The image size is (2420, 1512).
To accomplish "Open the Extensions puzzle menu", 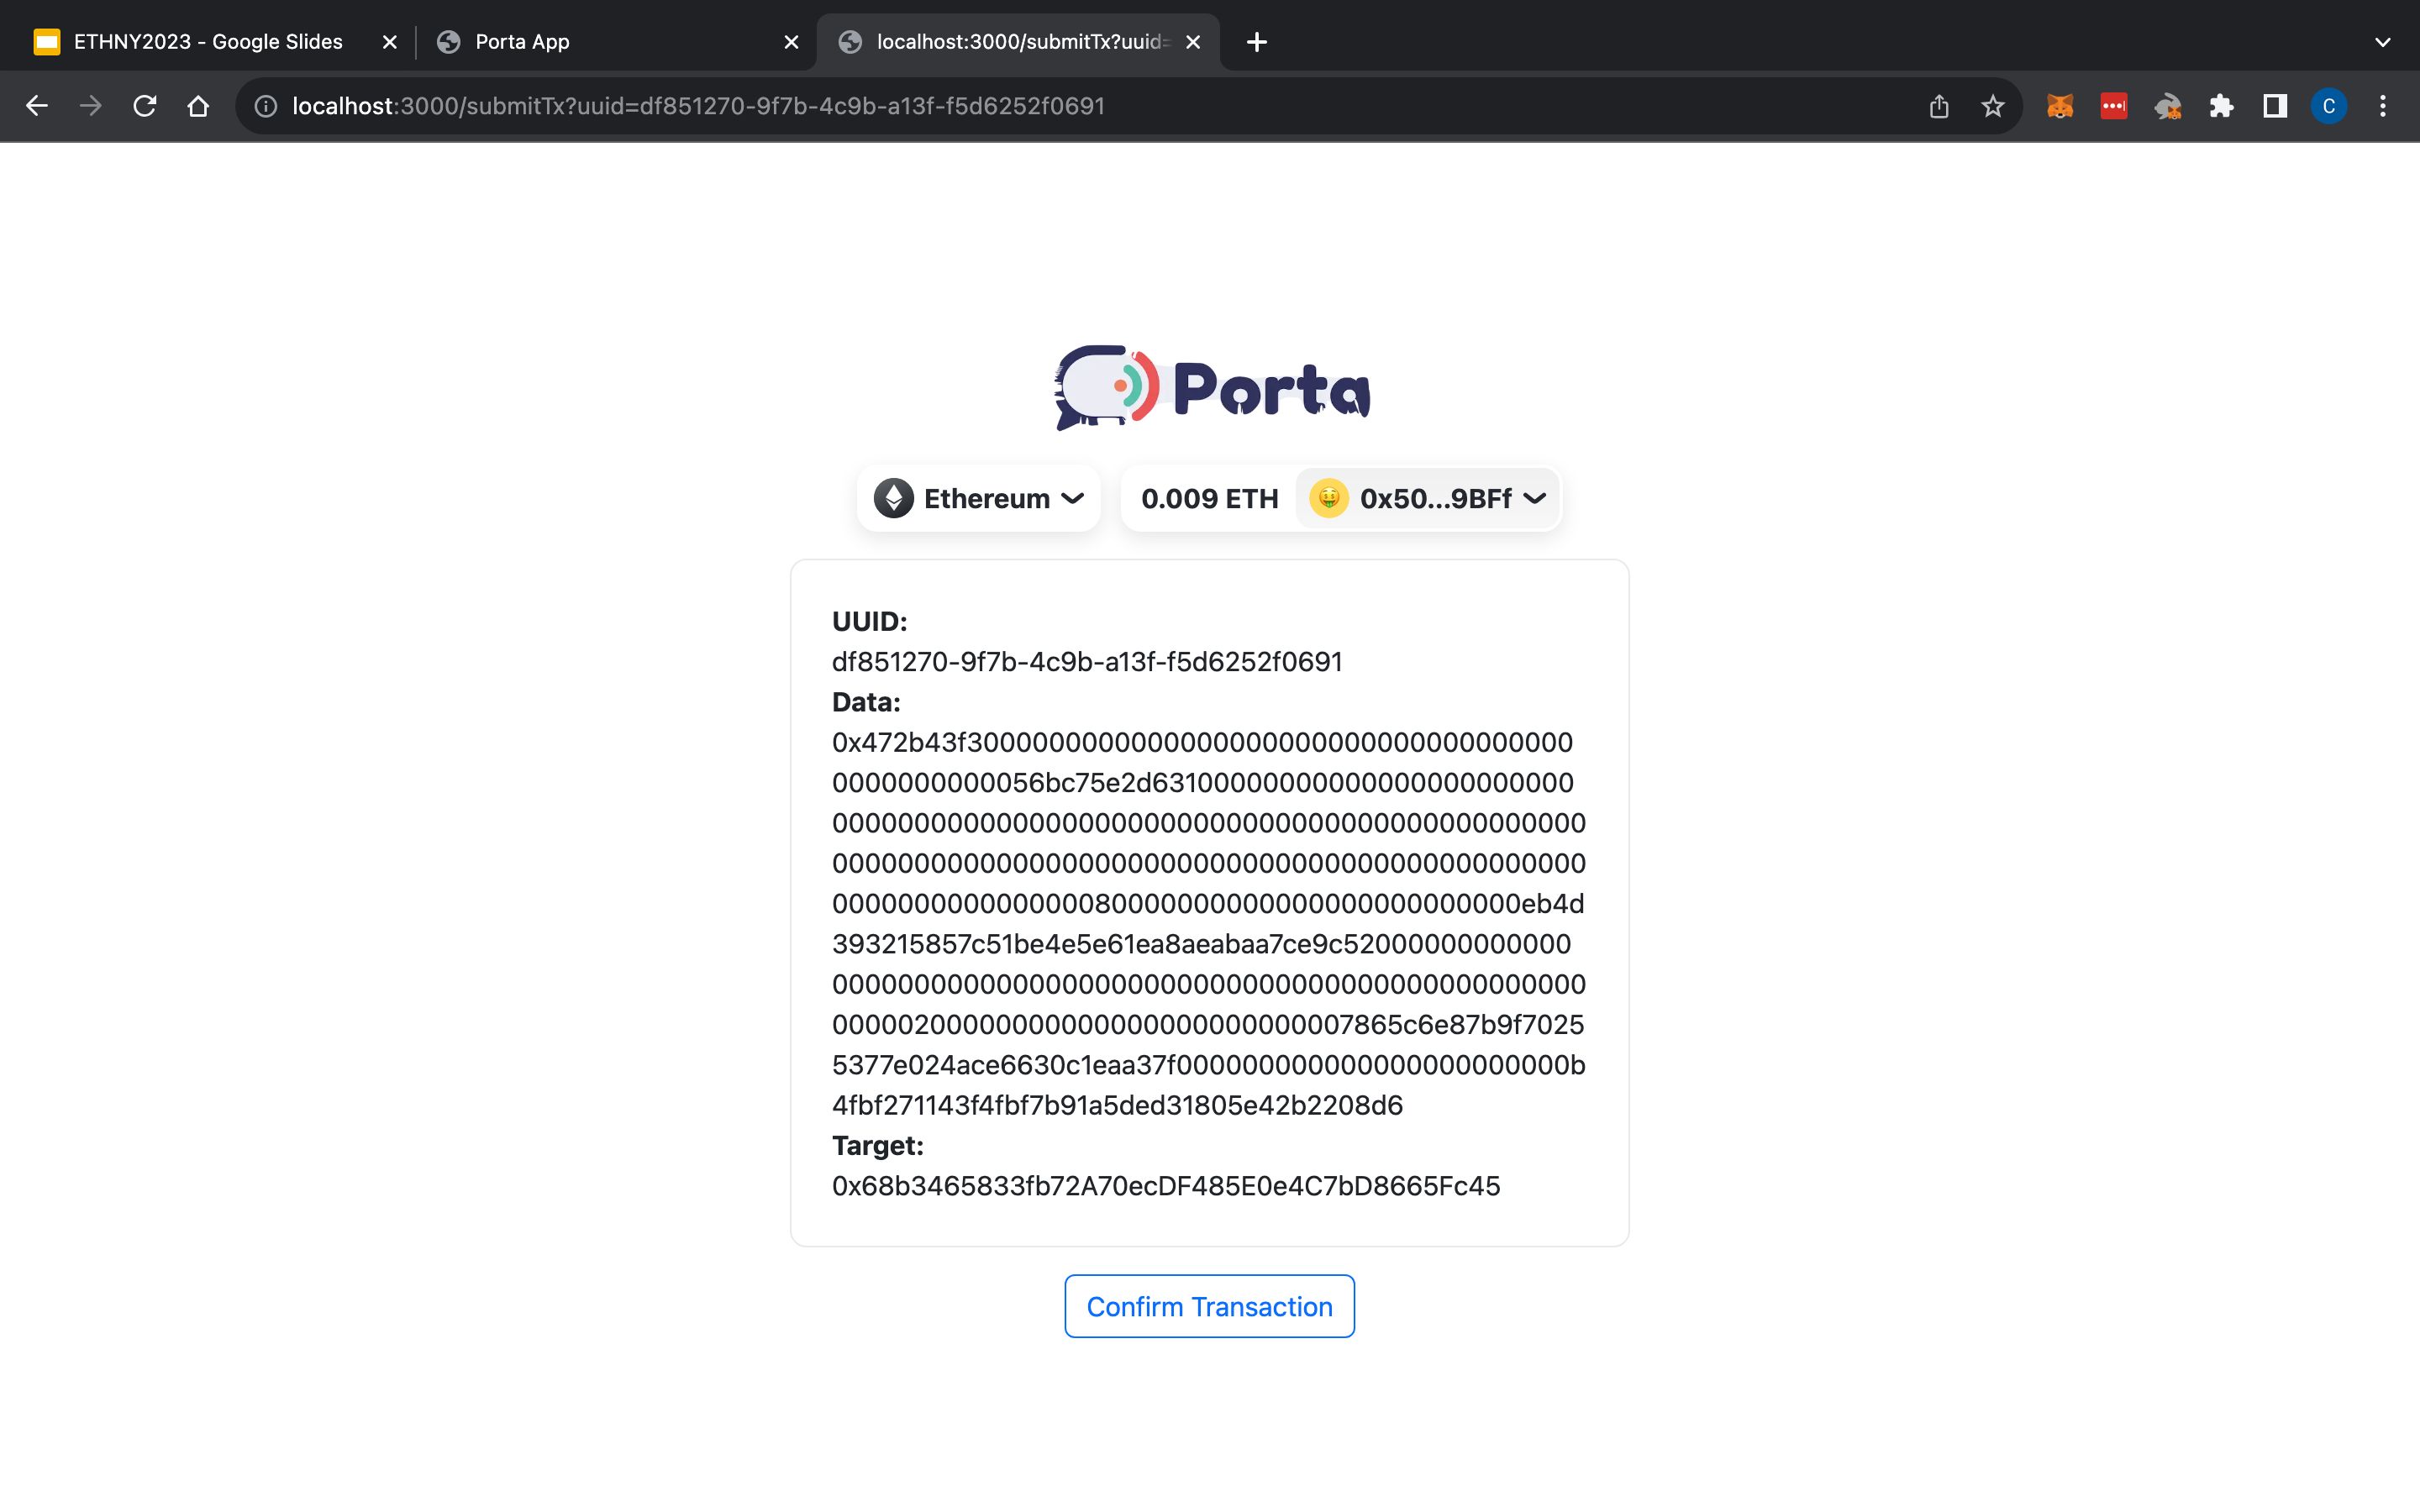I will pos(2221,106).
